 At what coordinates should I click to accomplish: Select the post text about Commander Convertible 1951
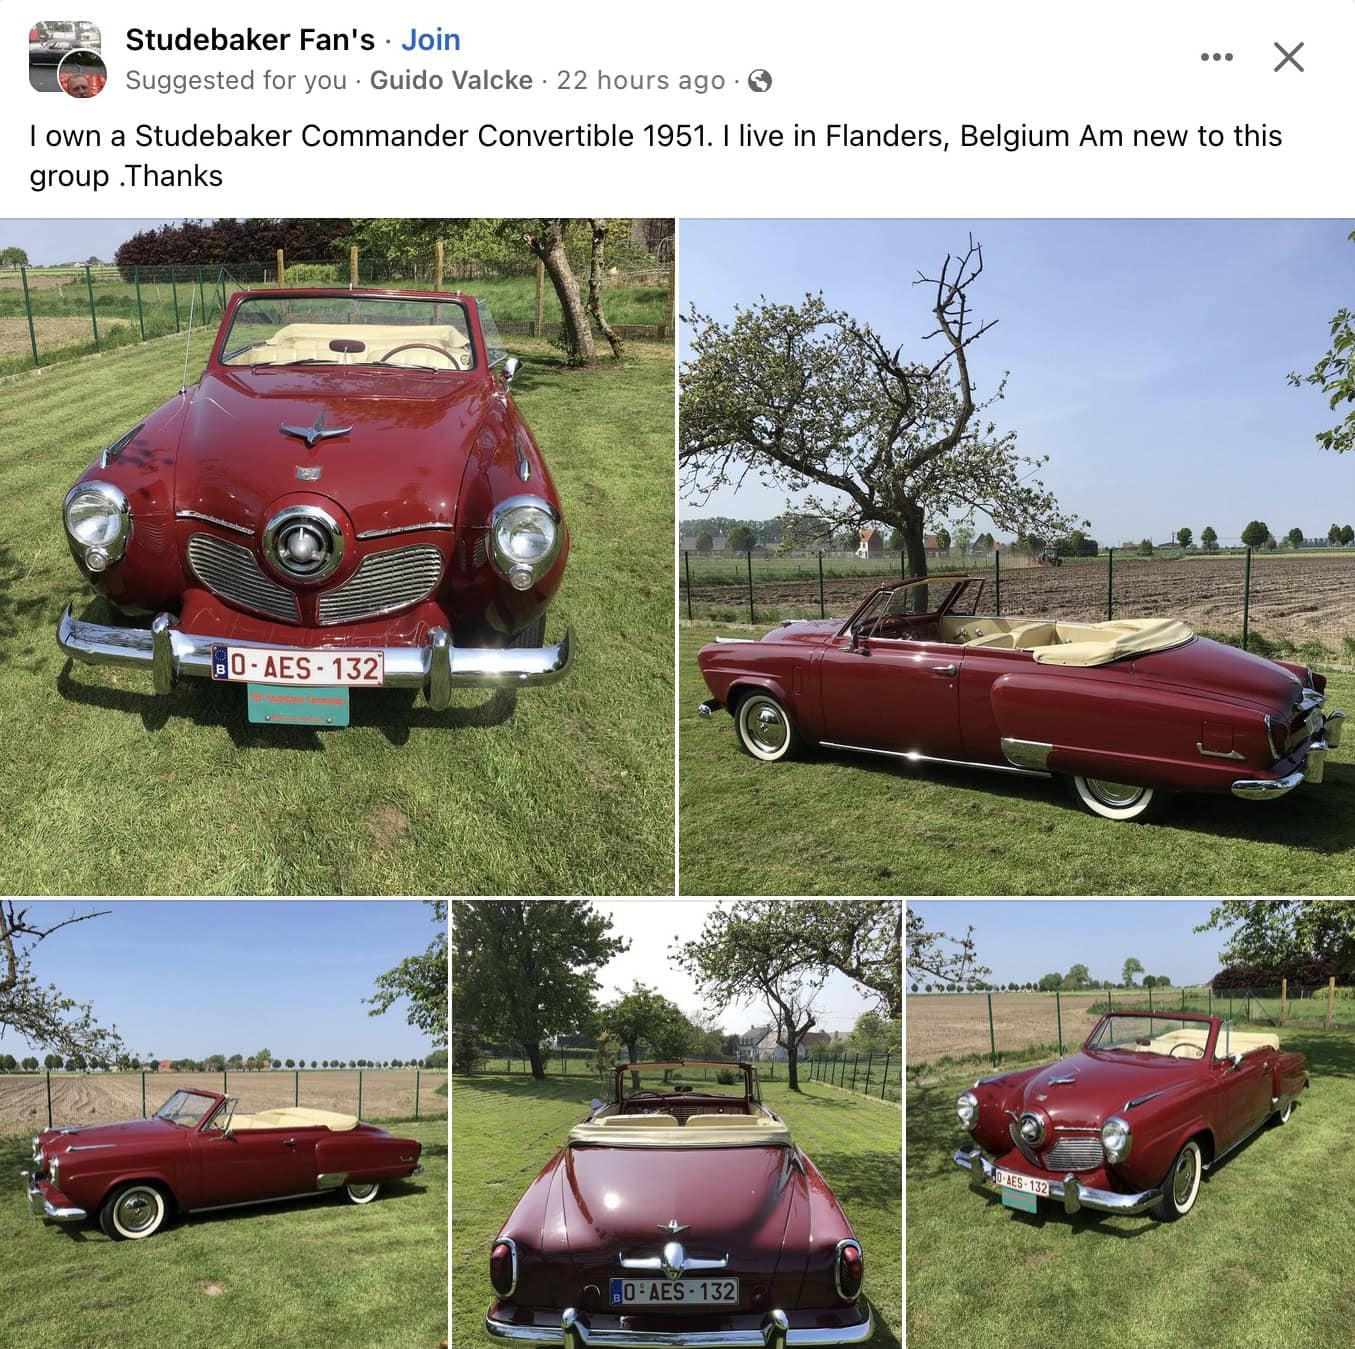(655, 155)
